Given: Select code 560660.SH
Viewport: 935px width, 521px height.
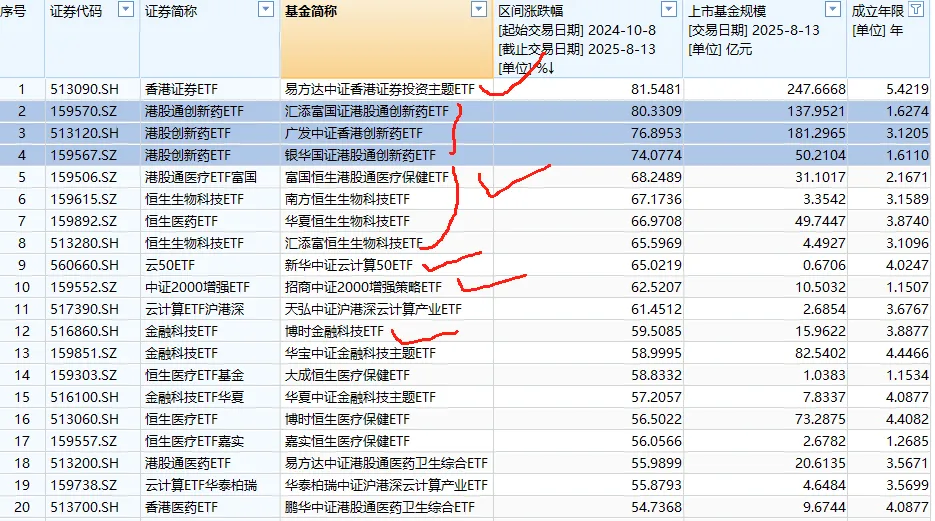Looking at the screenshot, I should pos(84,265).
